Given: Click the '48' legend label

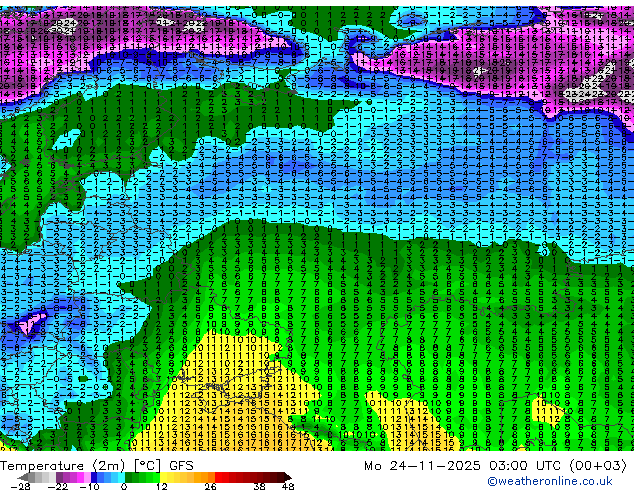Looking at the screenshot, I should (x=288, y=486).
